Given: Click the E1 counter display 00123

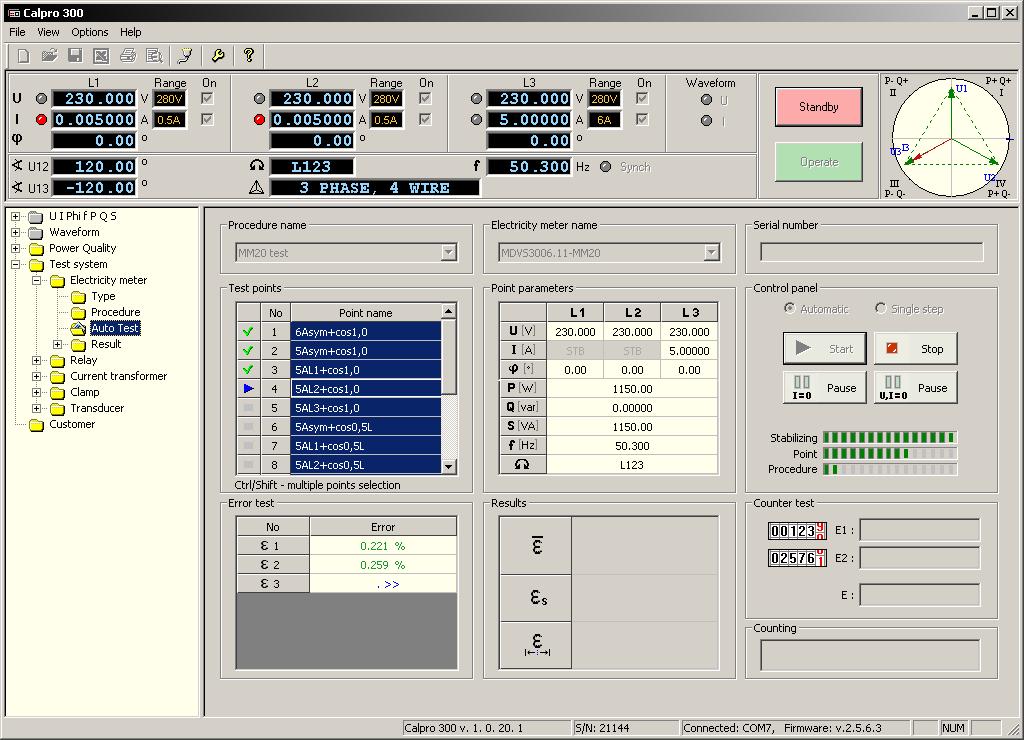Looking at the screenshot, I should (797, 530).
